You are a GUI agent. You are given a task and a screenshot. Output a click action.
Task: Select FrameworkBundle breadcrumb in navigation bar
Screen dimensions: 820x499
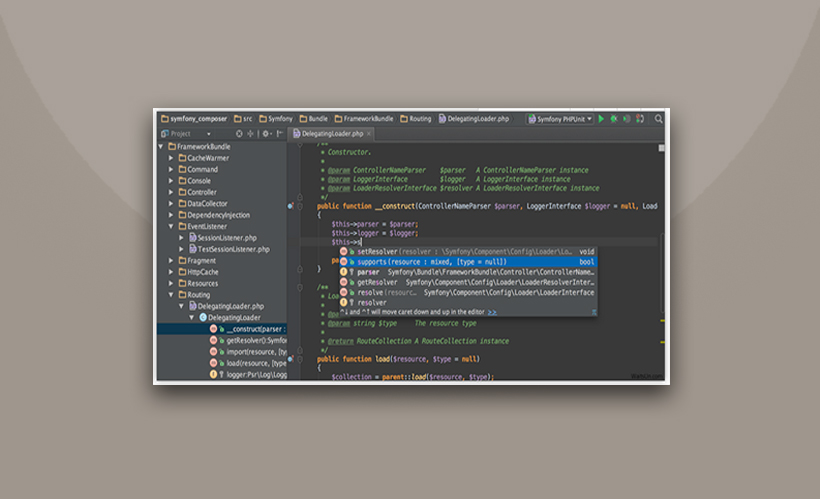tap(364, 119)
